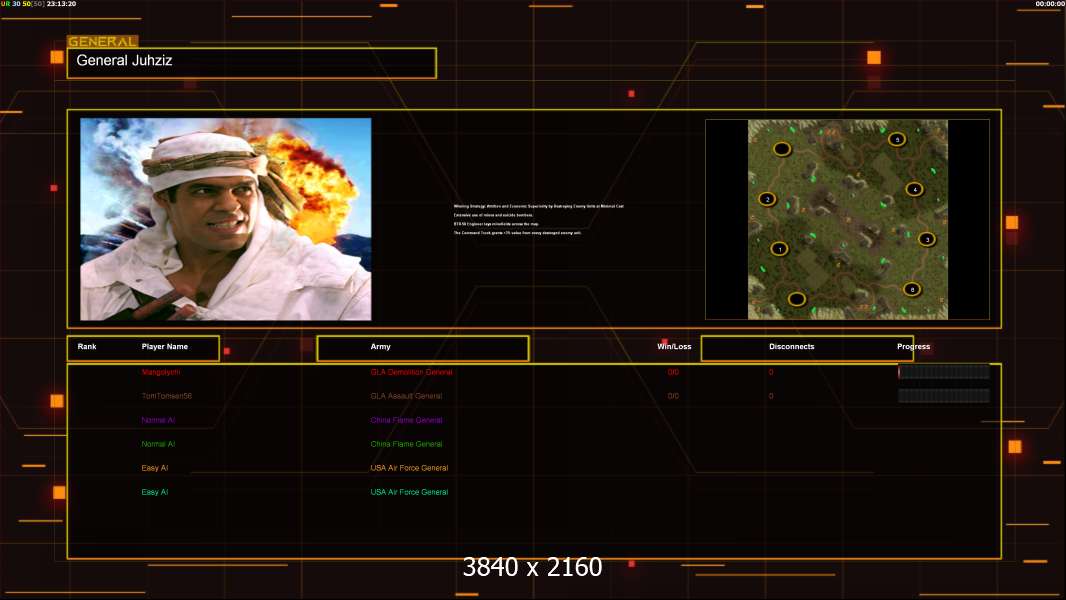The image size is (1066, 600).
Task: Click start position marker 5 on the map
Action: 897,139
